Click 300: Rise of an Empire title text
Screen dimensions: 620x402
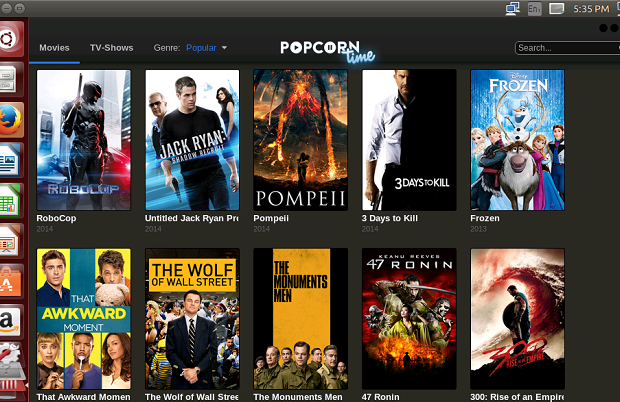pyautogui.click(x=517, y=397)
